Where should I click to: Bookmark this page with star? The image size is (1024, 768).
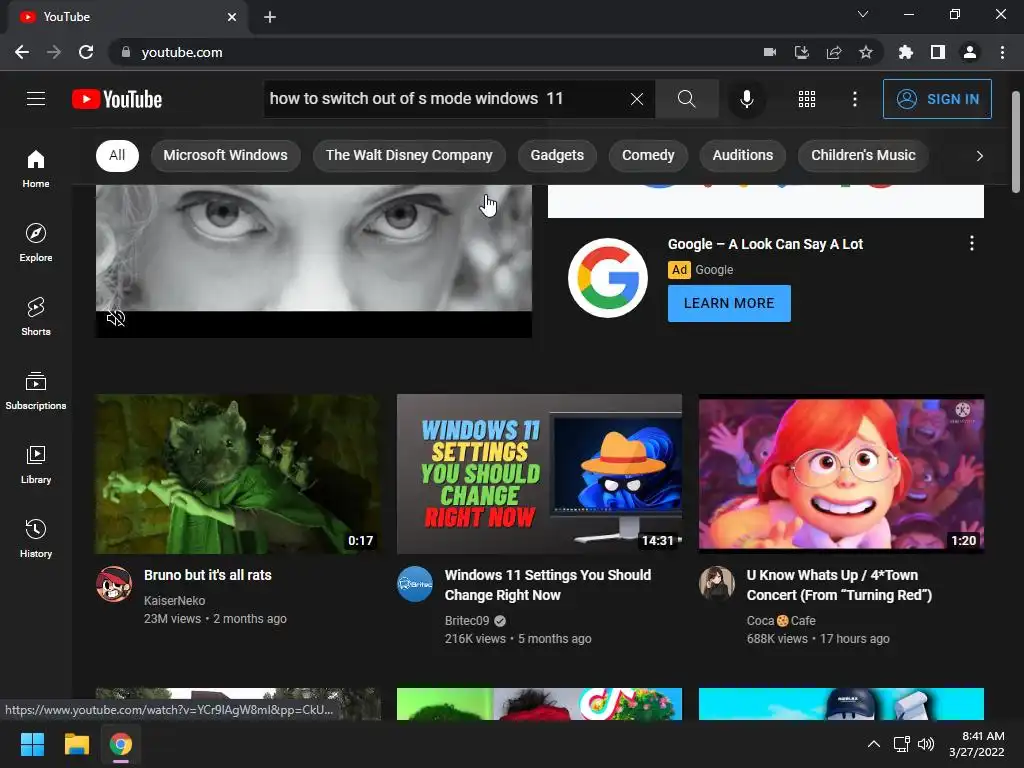click(866, 52)
